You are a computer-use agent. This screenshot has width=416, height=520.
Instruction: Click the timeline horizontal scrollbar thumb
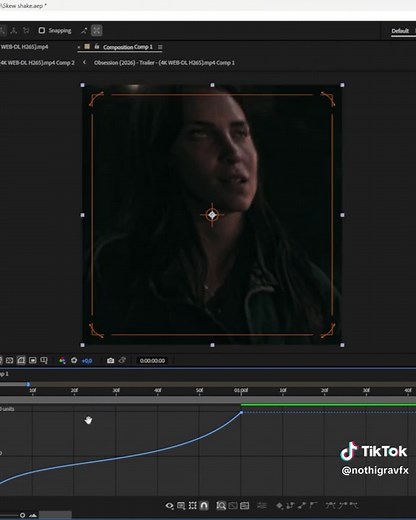click(55, 515)
